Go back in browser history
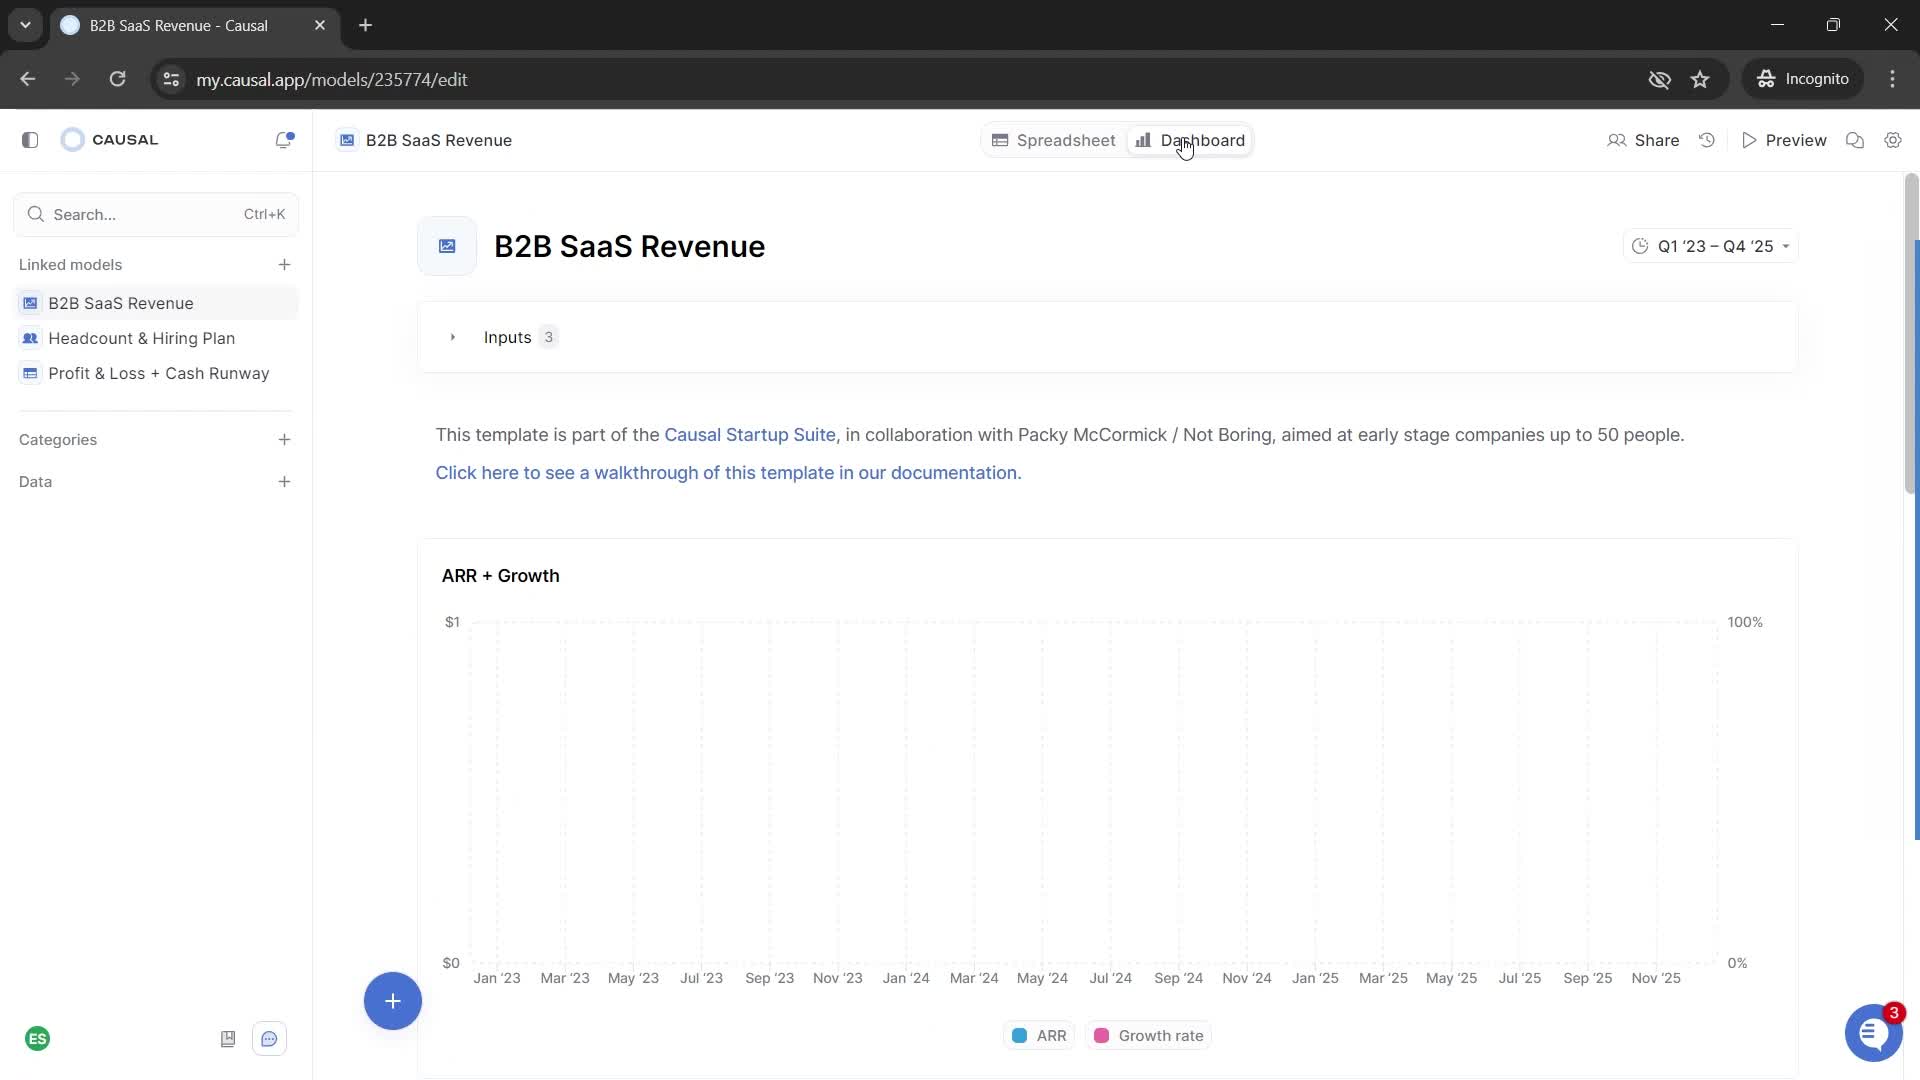The height and width of the screenshot is (1080, 1920). (x=28, y=79)
